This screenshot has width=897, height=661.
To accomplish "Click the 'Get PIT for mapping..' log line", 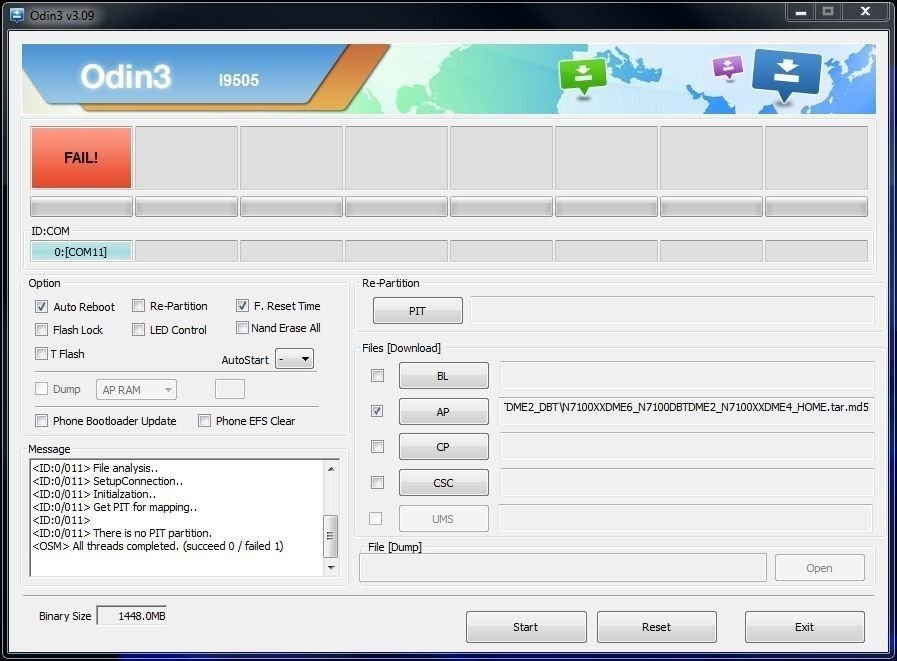I will [x=115, y=507].
